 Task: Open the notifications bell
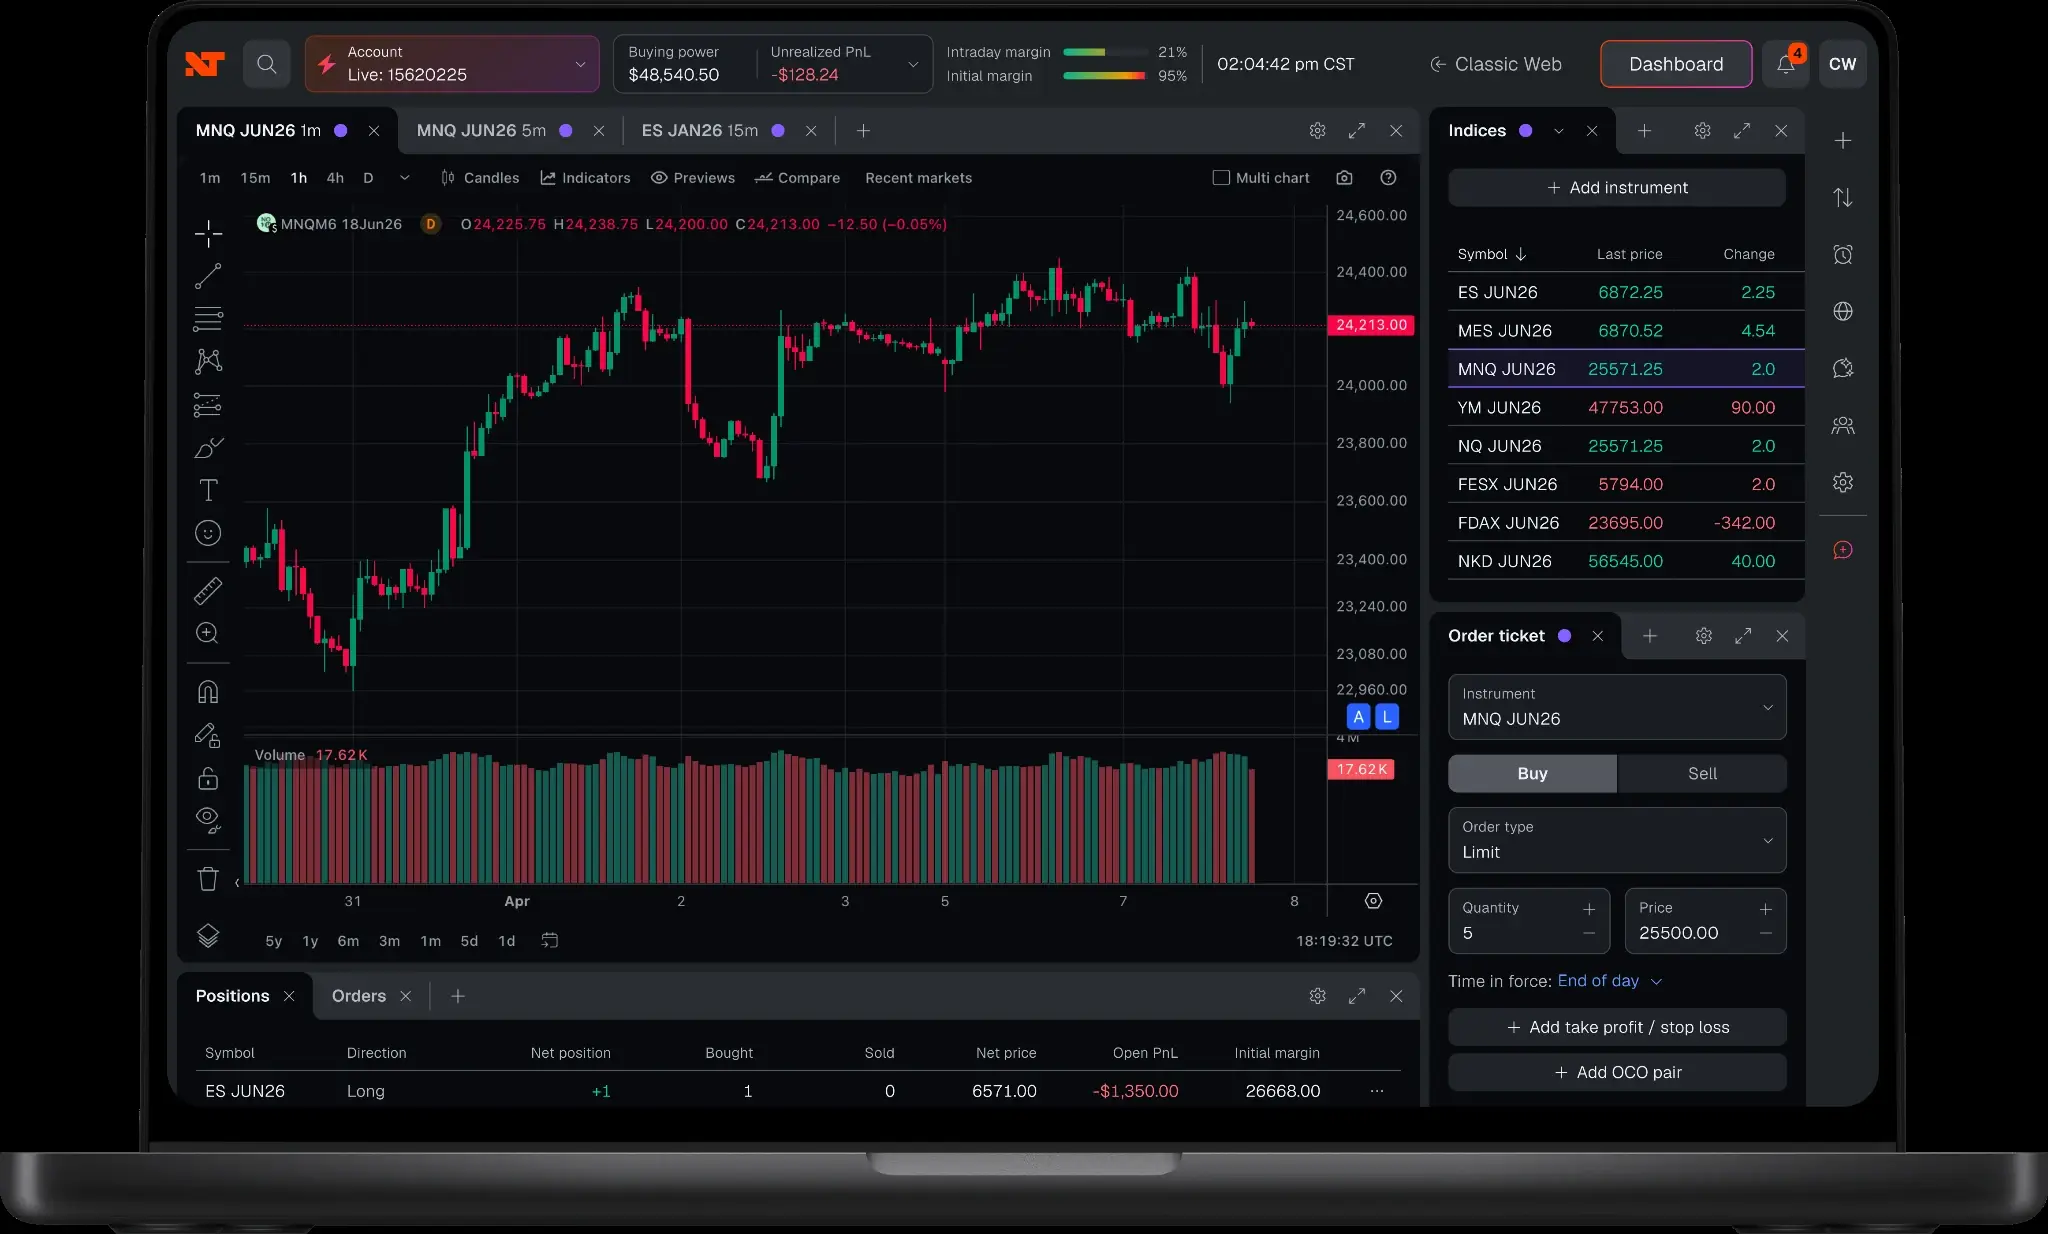(1786, 64)
